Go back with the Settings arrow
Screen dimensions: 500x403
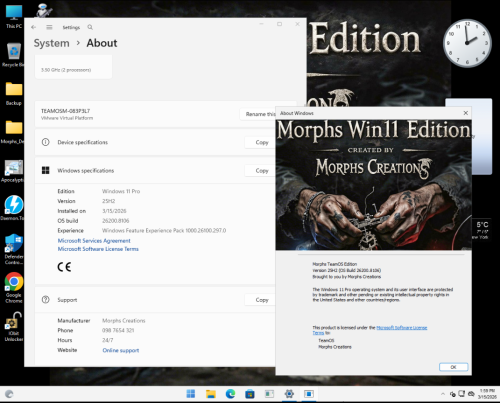click(x=33, y=27)
